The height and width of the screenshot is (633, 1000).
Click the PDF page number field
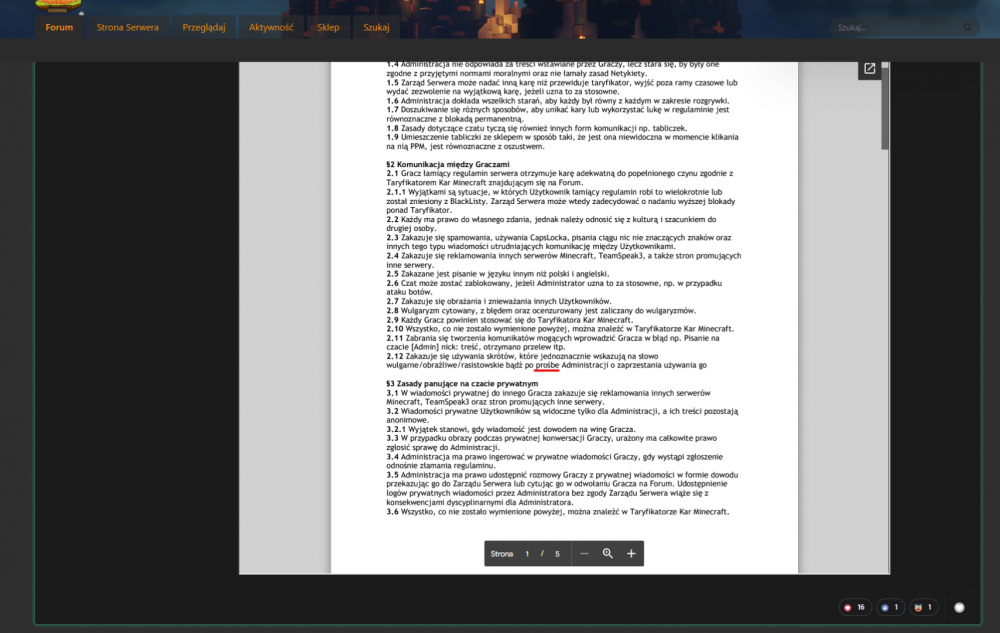[527, 553]
